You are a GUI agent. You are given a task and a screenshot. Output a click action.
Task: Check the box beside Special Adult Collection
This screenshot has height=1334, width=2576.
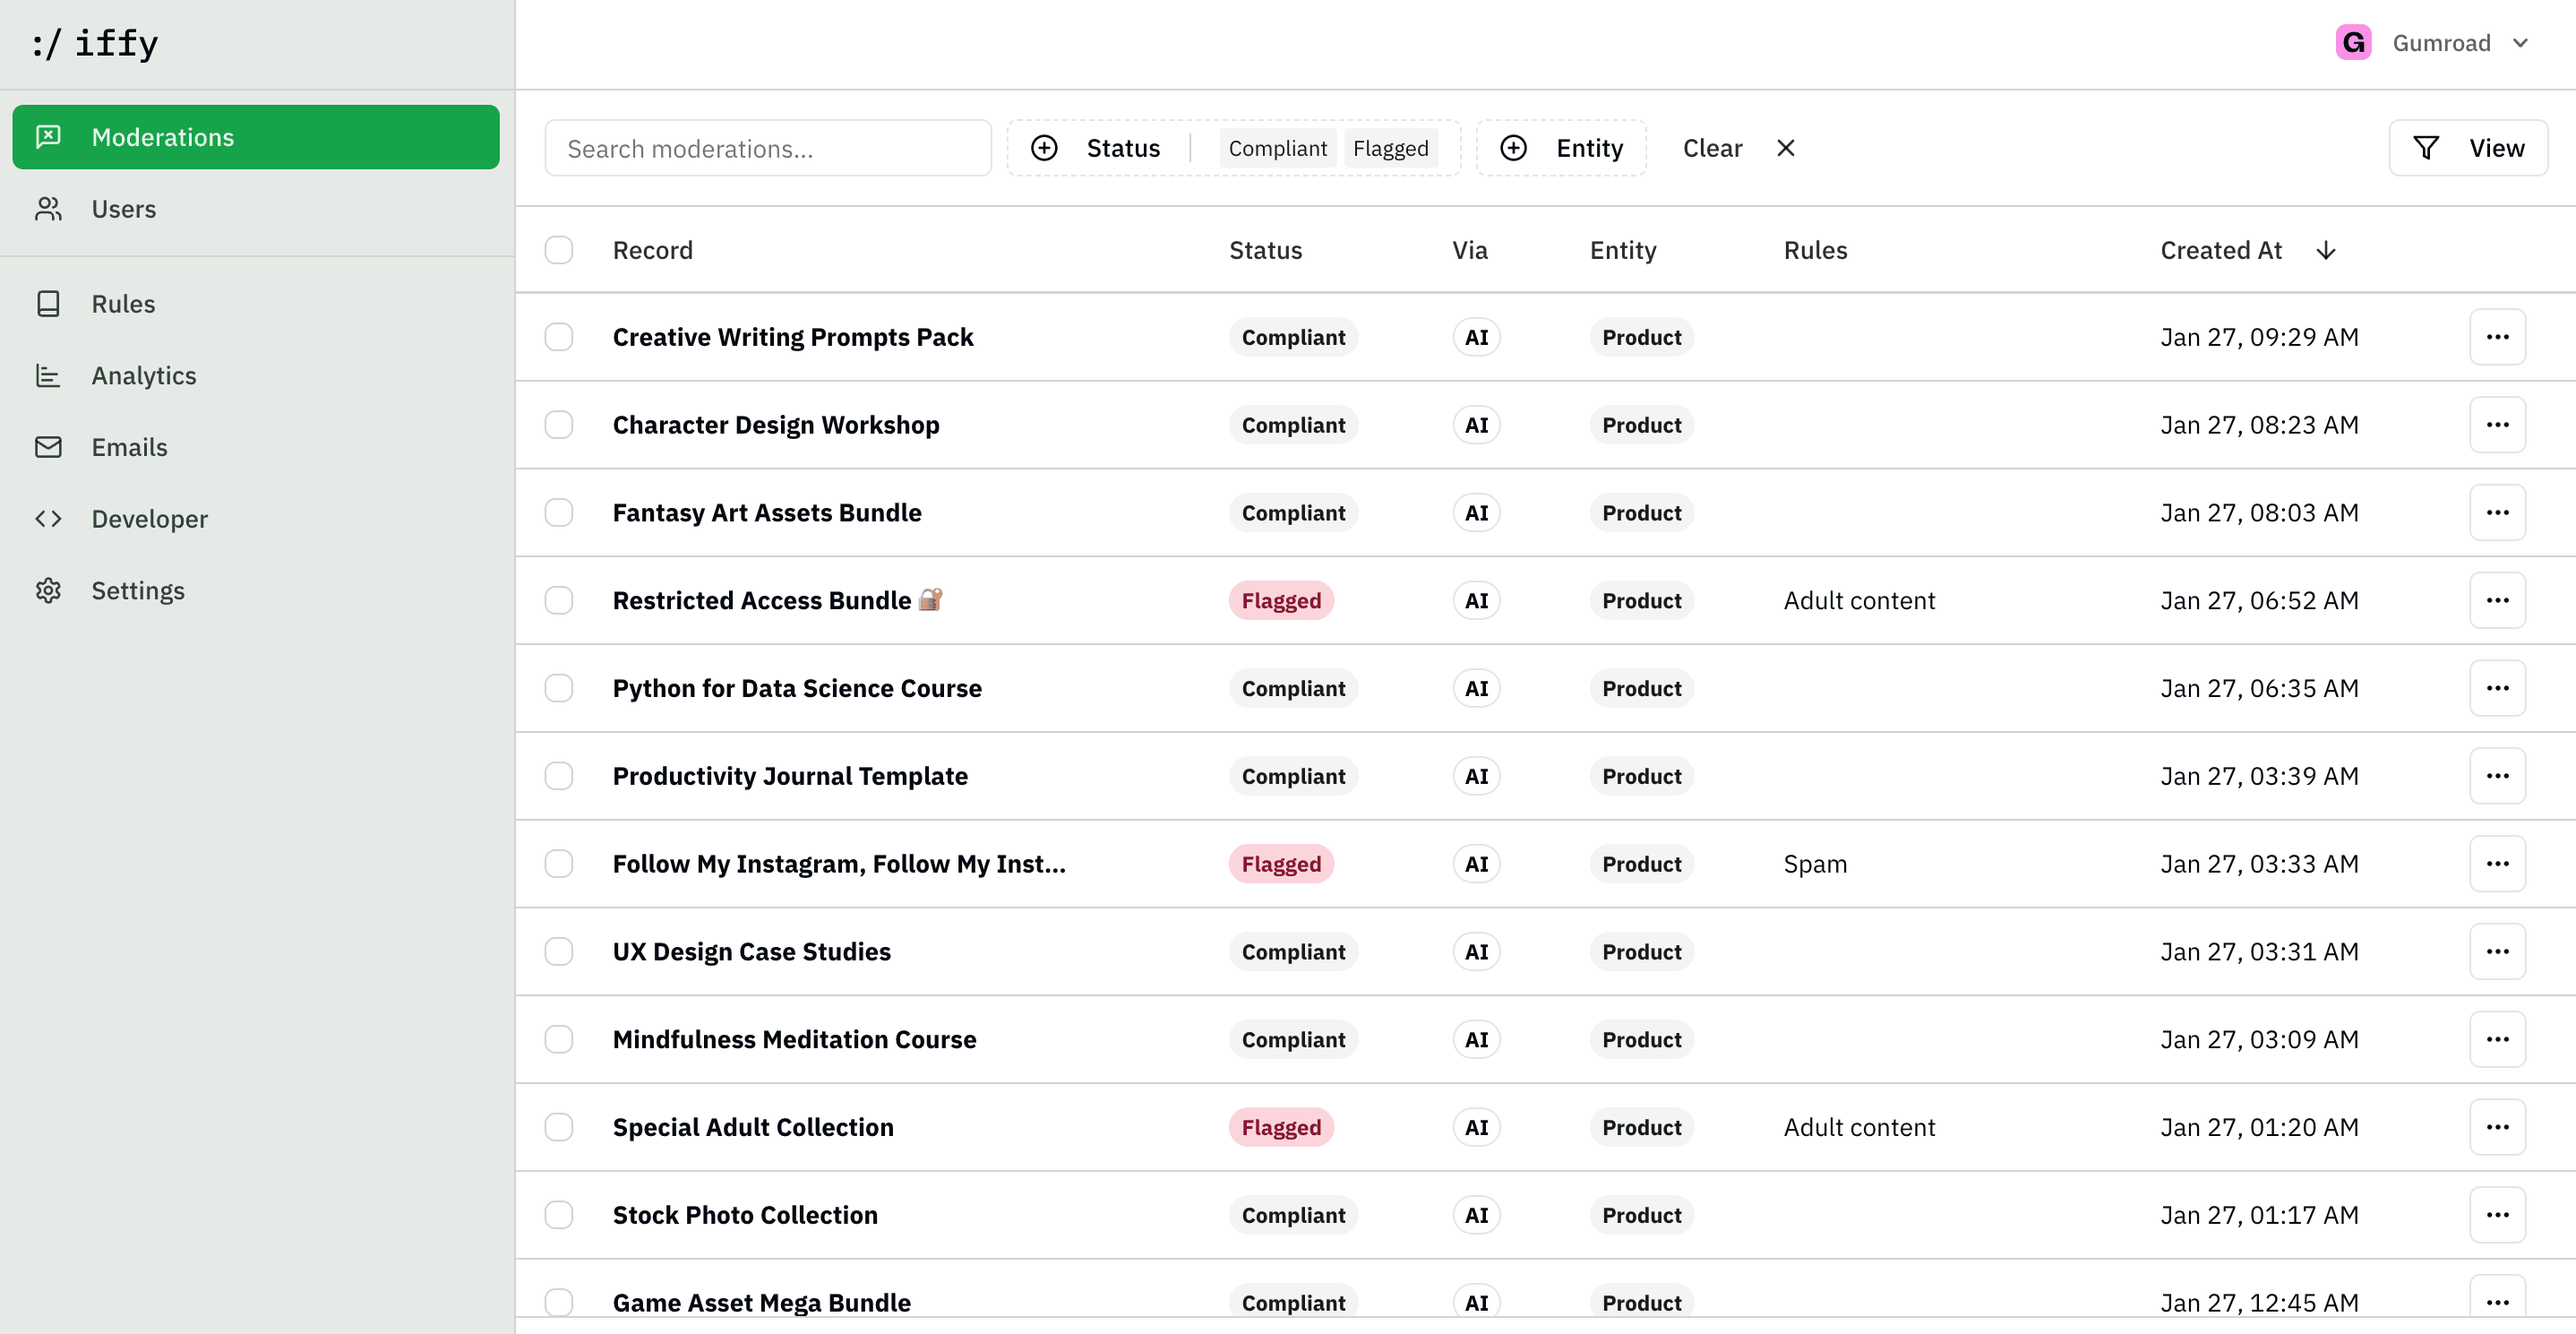coord(559,1127)
